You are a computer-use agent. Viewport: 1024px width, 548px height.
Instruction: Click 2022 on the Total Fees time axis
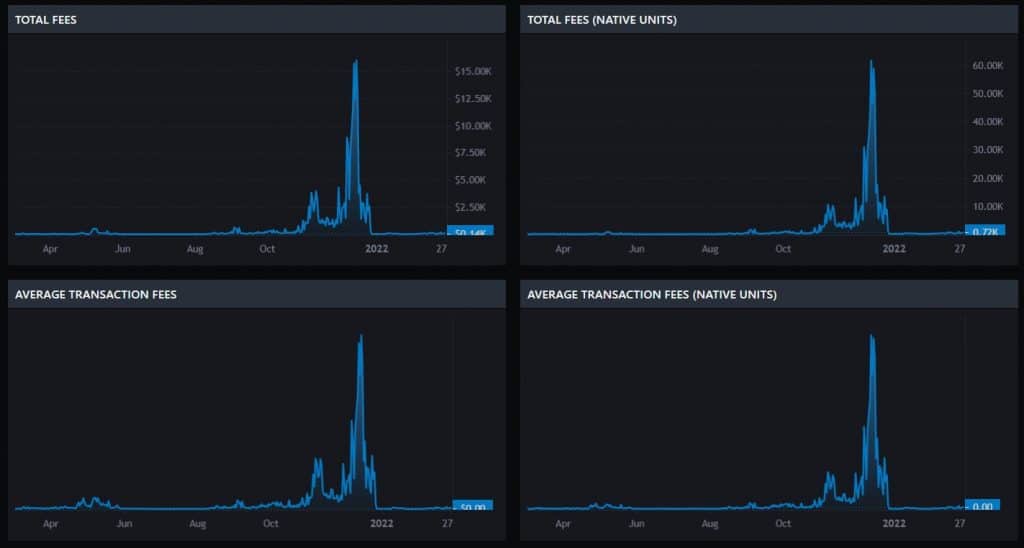pos(377,249)
